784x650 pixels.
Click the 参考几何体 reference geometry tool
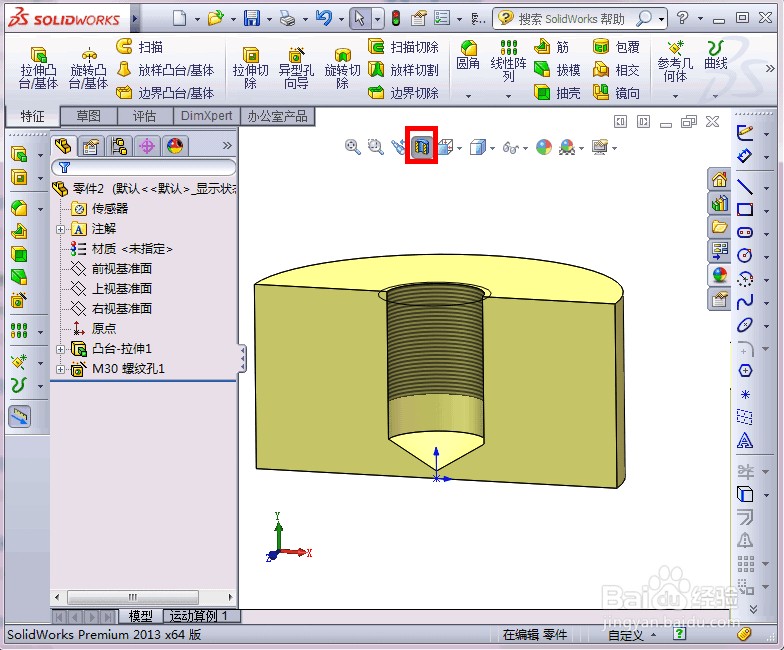[675, 61]
